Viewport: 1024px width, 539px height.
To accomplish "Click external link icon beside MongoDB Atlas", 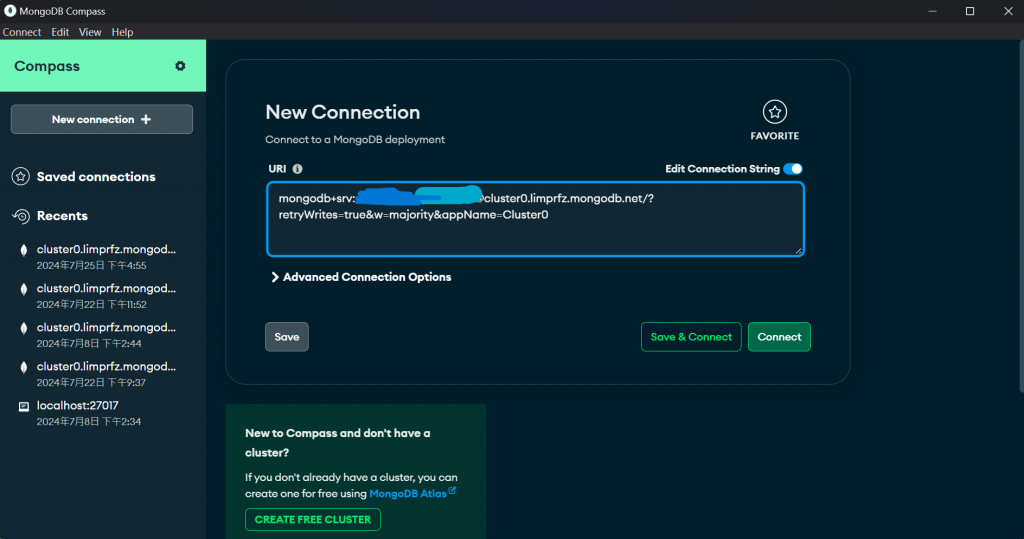I will pyautogui.click(x=452, y=490).
